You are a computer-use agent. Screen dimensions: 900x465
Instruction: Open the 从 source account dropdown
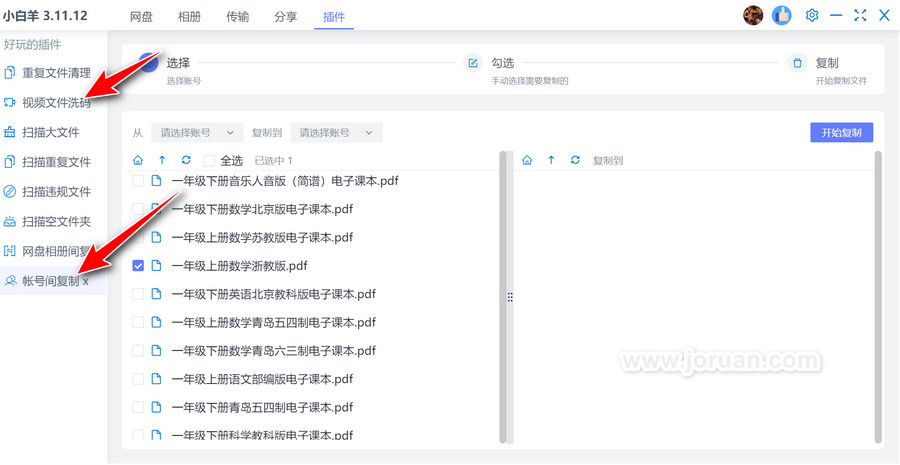tap(197, 133)
